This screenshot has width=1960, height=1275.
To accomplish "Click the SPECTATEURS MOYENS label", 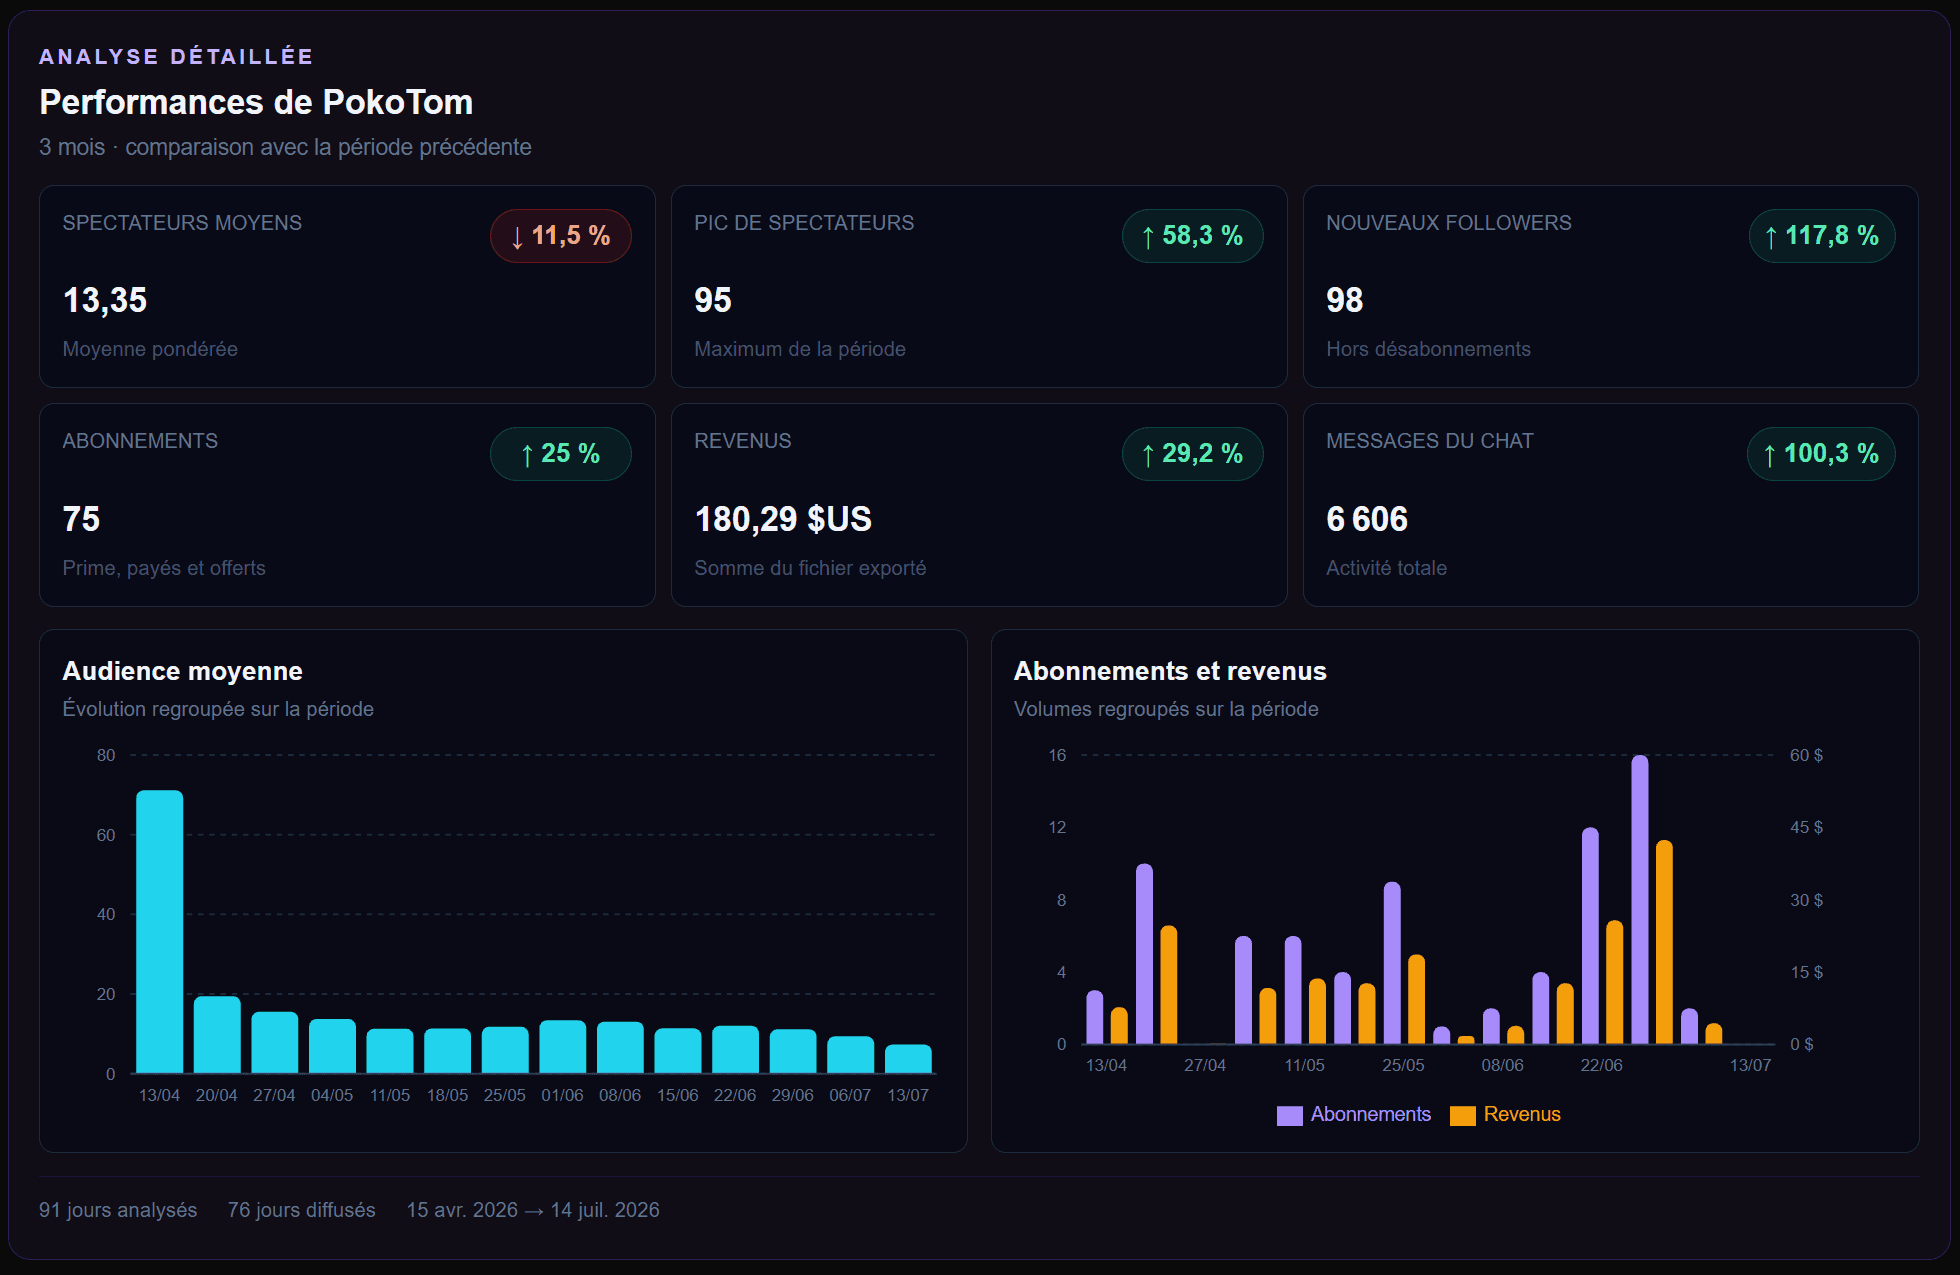I will (182, 223).
